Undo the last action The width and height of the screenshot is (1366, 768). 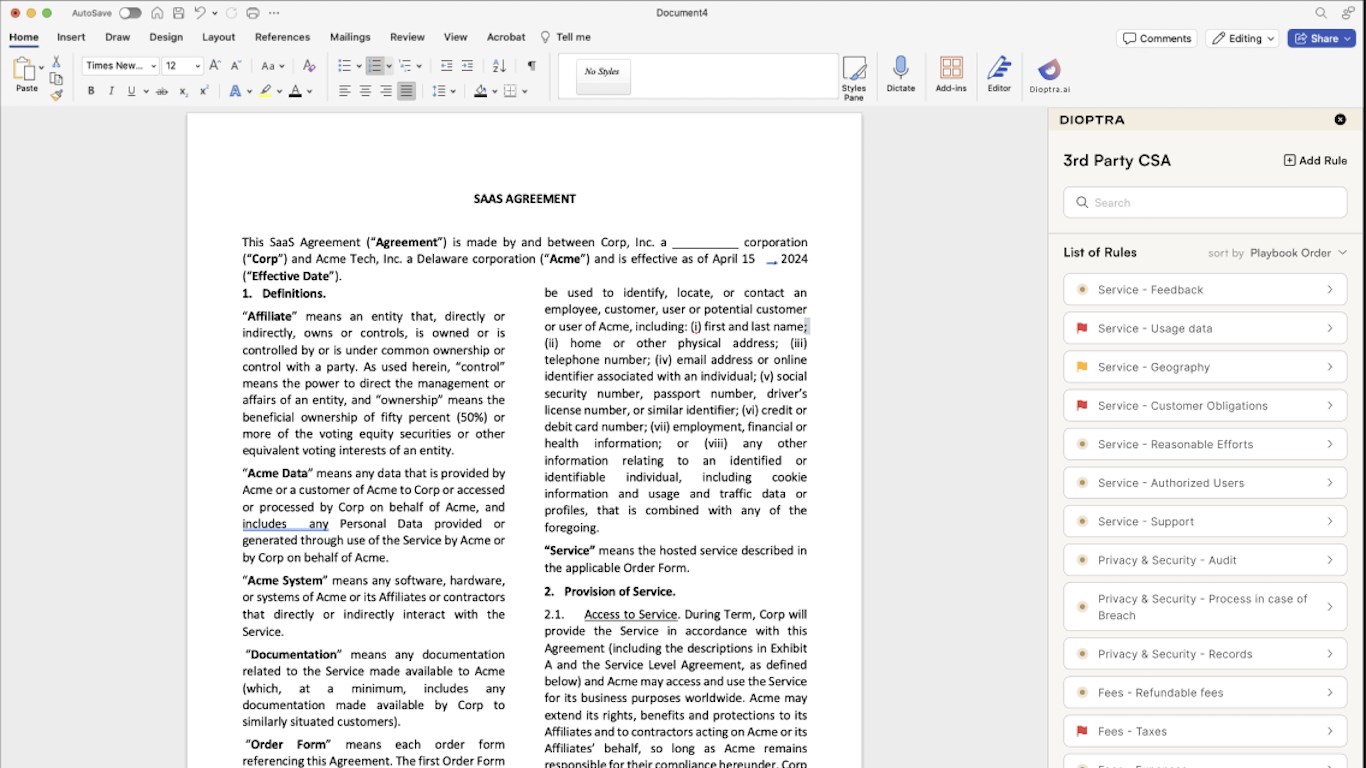(x=199, y=13)
